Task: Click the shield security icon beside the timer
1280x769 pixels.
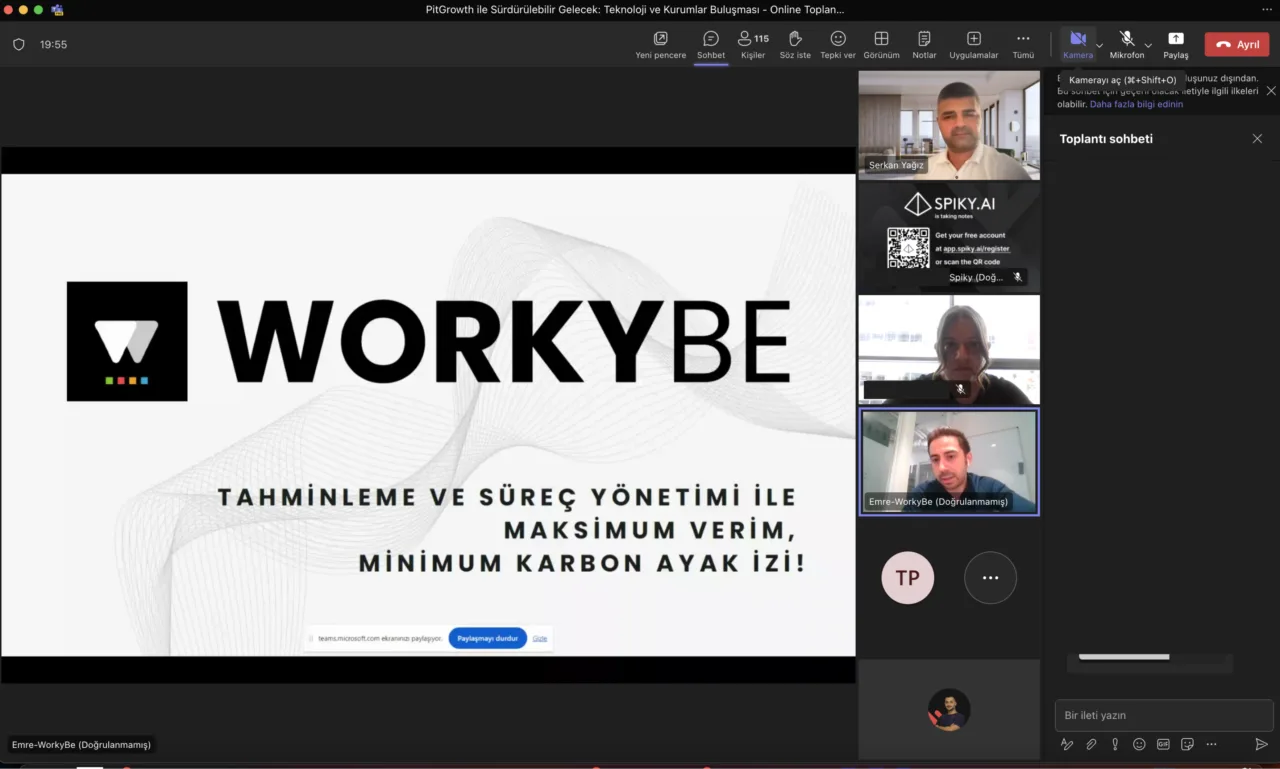Action: tap(18, 44)
